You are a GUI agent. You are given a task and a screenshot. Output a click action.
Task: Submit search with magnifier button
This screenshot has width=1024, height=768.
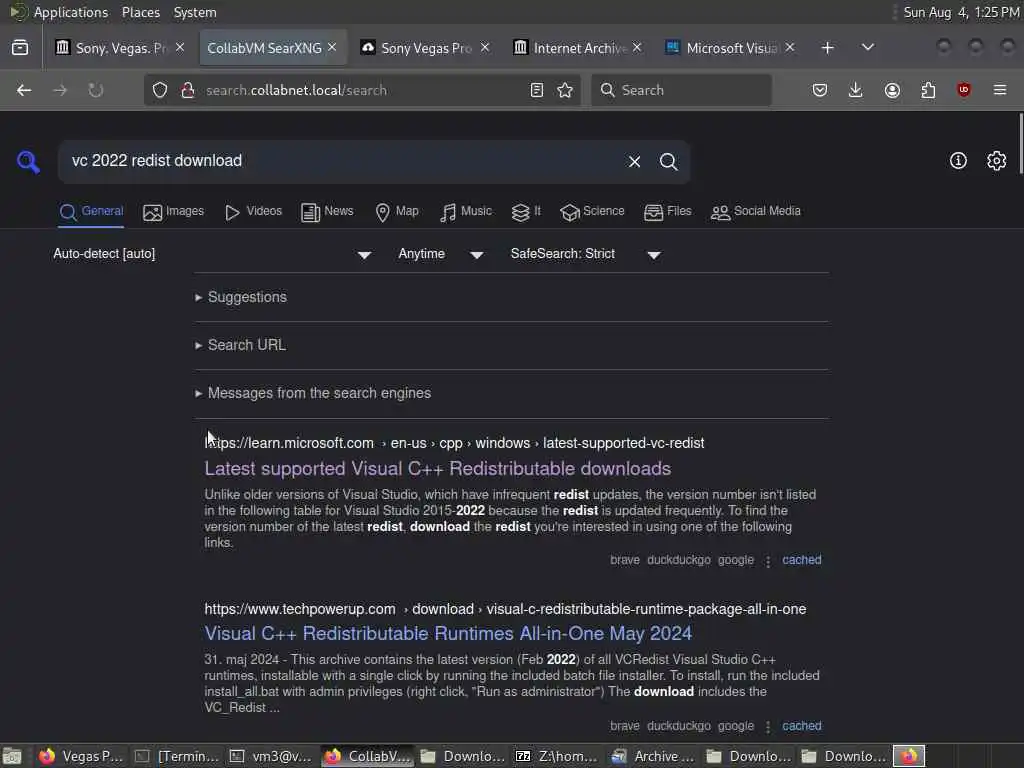tap(668, 161)
